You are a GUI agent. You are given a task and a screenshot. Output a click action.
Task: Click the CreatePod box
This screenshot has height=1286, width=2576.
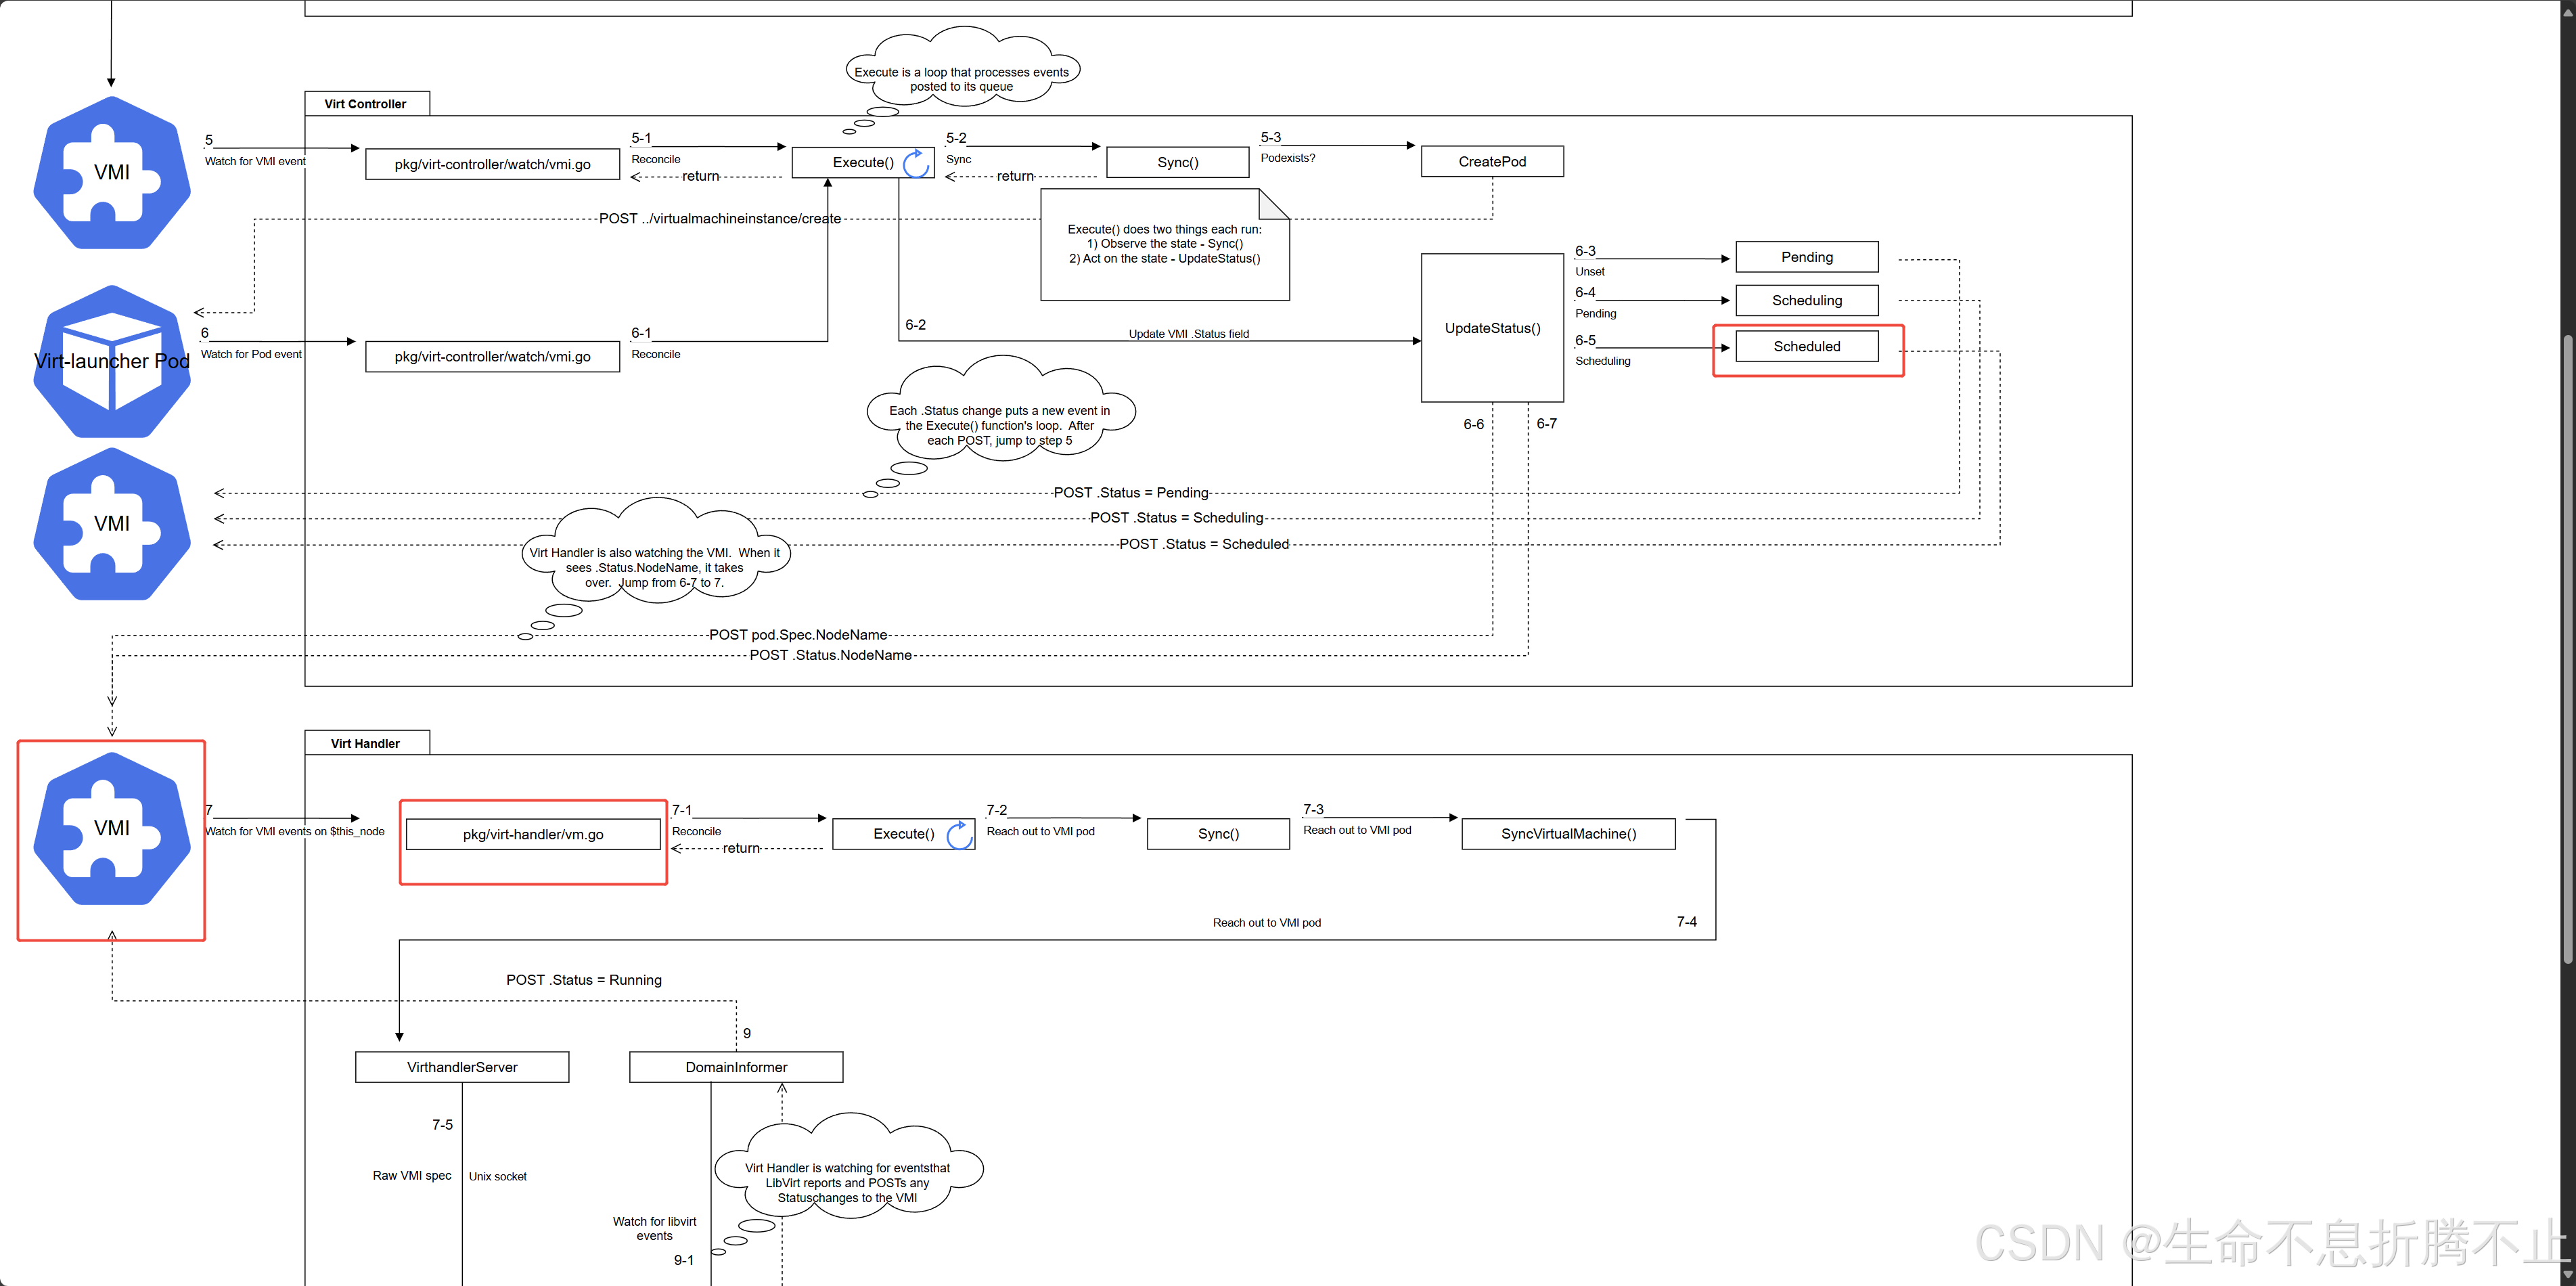click(x=1491, y=162)
